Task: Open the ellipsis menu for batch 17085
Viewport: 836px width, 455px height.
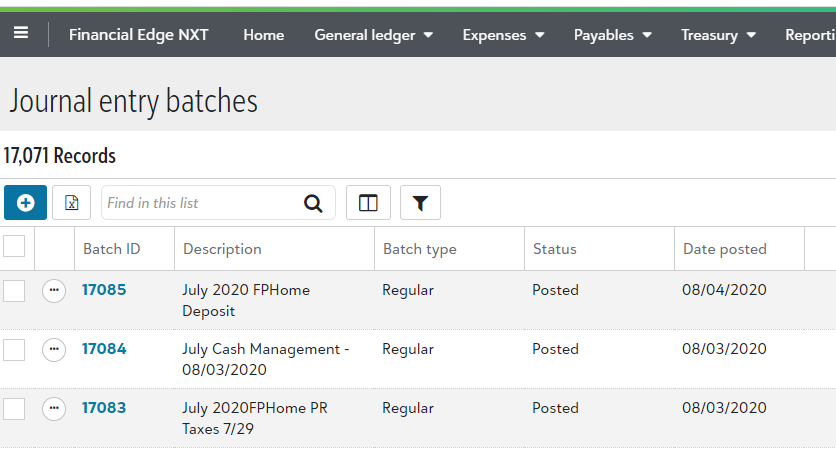Action: point(54,291)
